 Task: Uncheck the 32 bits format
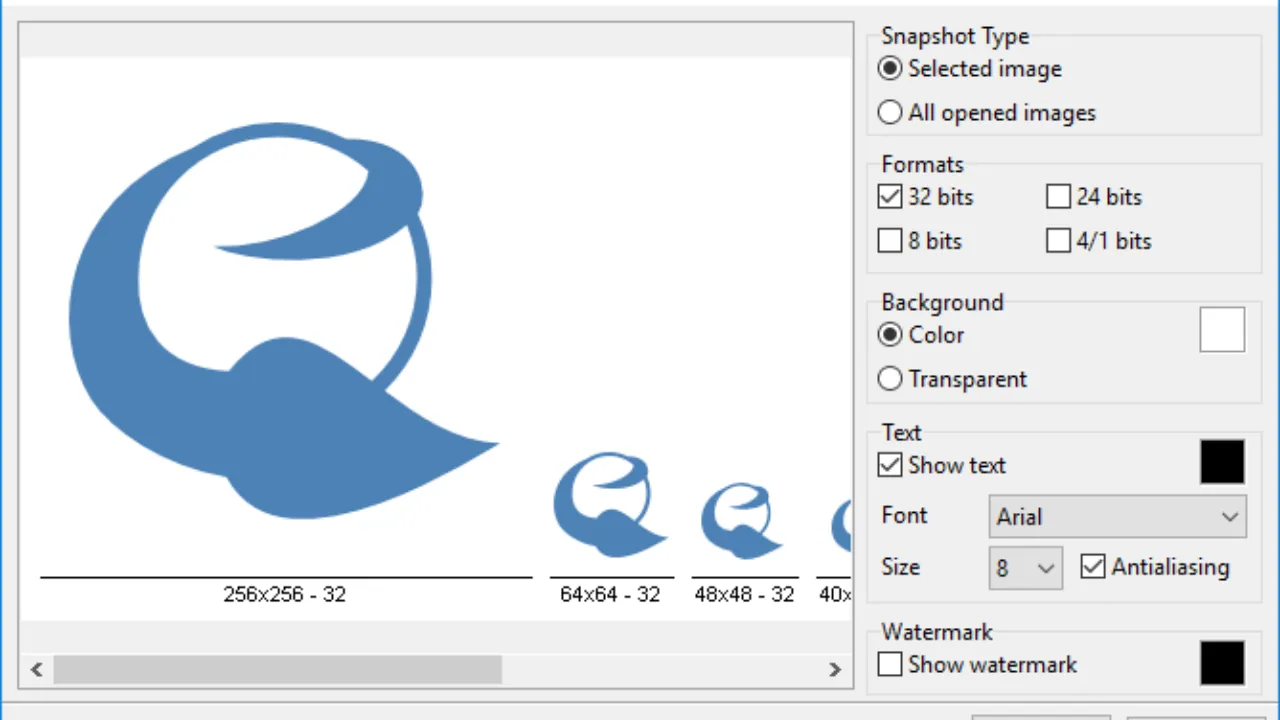(x=925, y=197)
